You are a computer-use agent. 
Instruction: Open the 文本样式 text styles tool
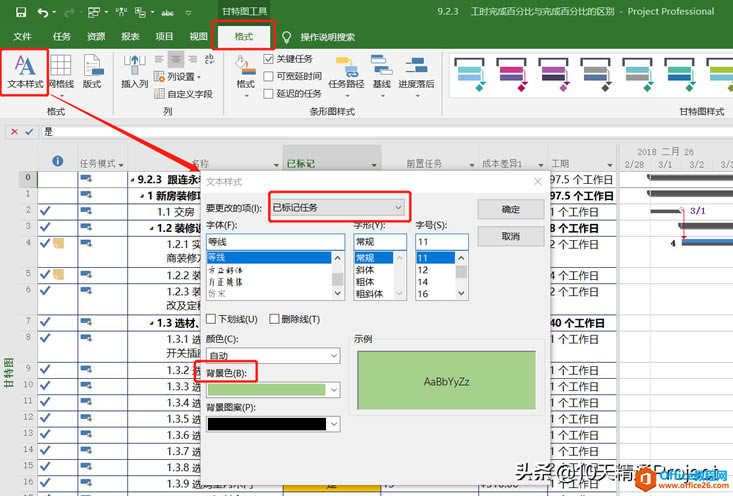click(25, 70)
